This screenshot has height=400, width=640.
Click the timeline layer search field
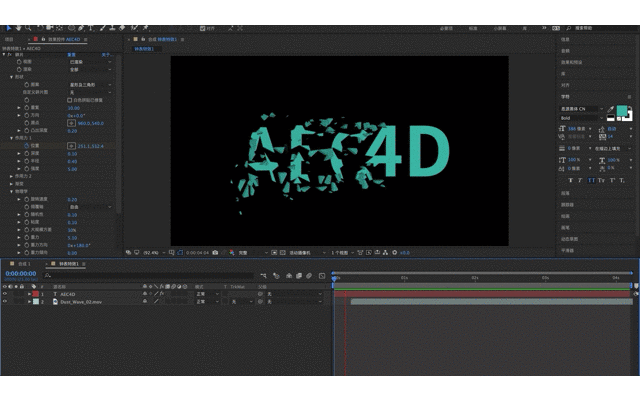coord(149,276)
